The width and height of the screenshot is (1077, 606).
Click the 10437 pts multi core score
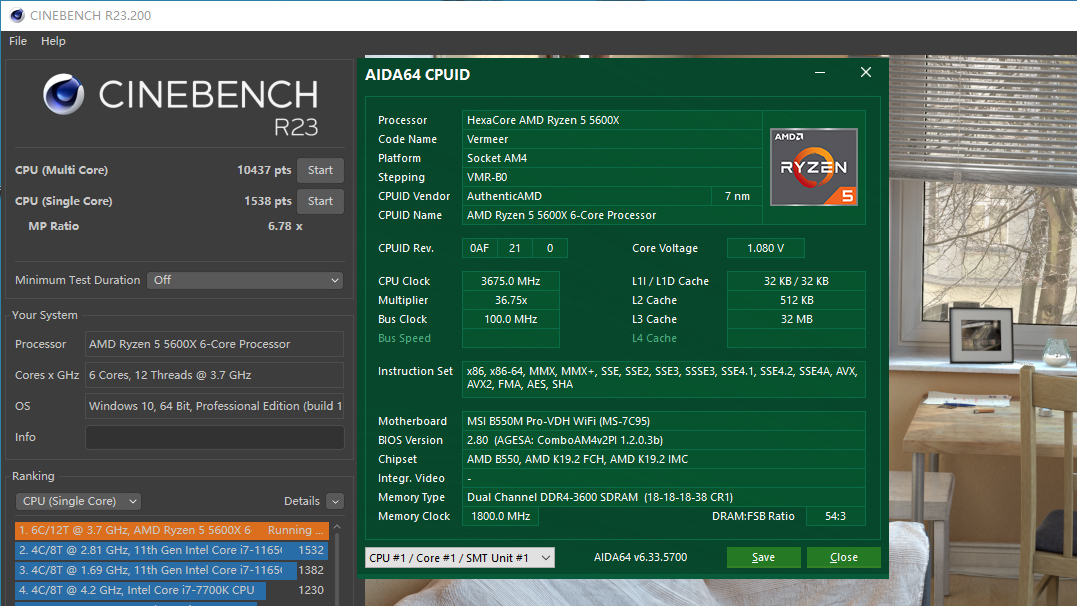264,170
